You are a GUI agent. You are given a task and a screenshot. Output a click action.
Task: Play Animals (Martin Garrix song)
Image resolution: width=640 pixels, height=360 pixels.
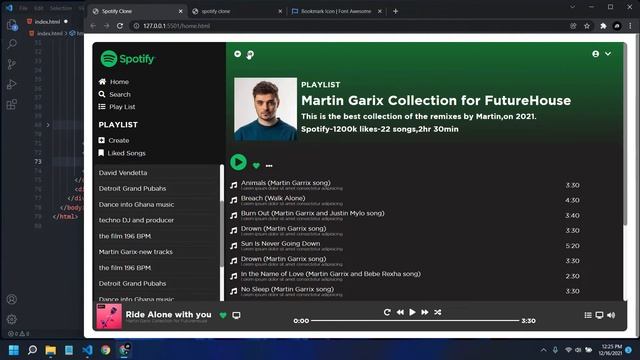286,183
